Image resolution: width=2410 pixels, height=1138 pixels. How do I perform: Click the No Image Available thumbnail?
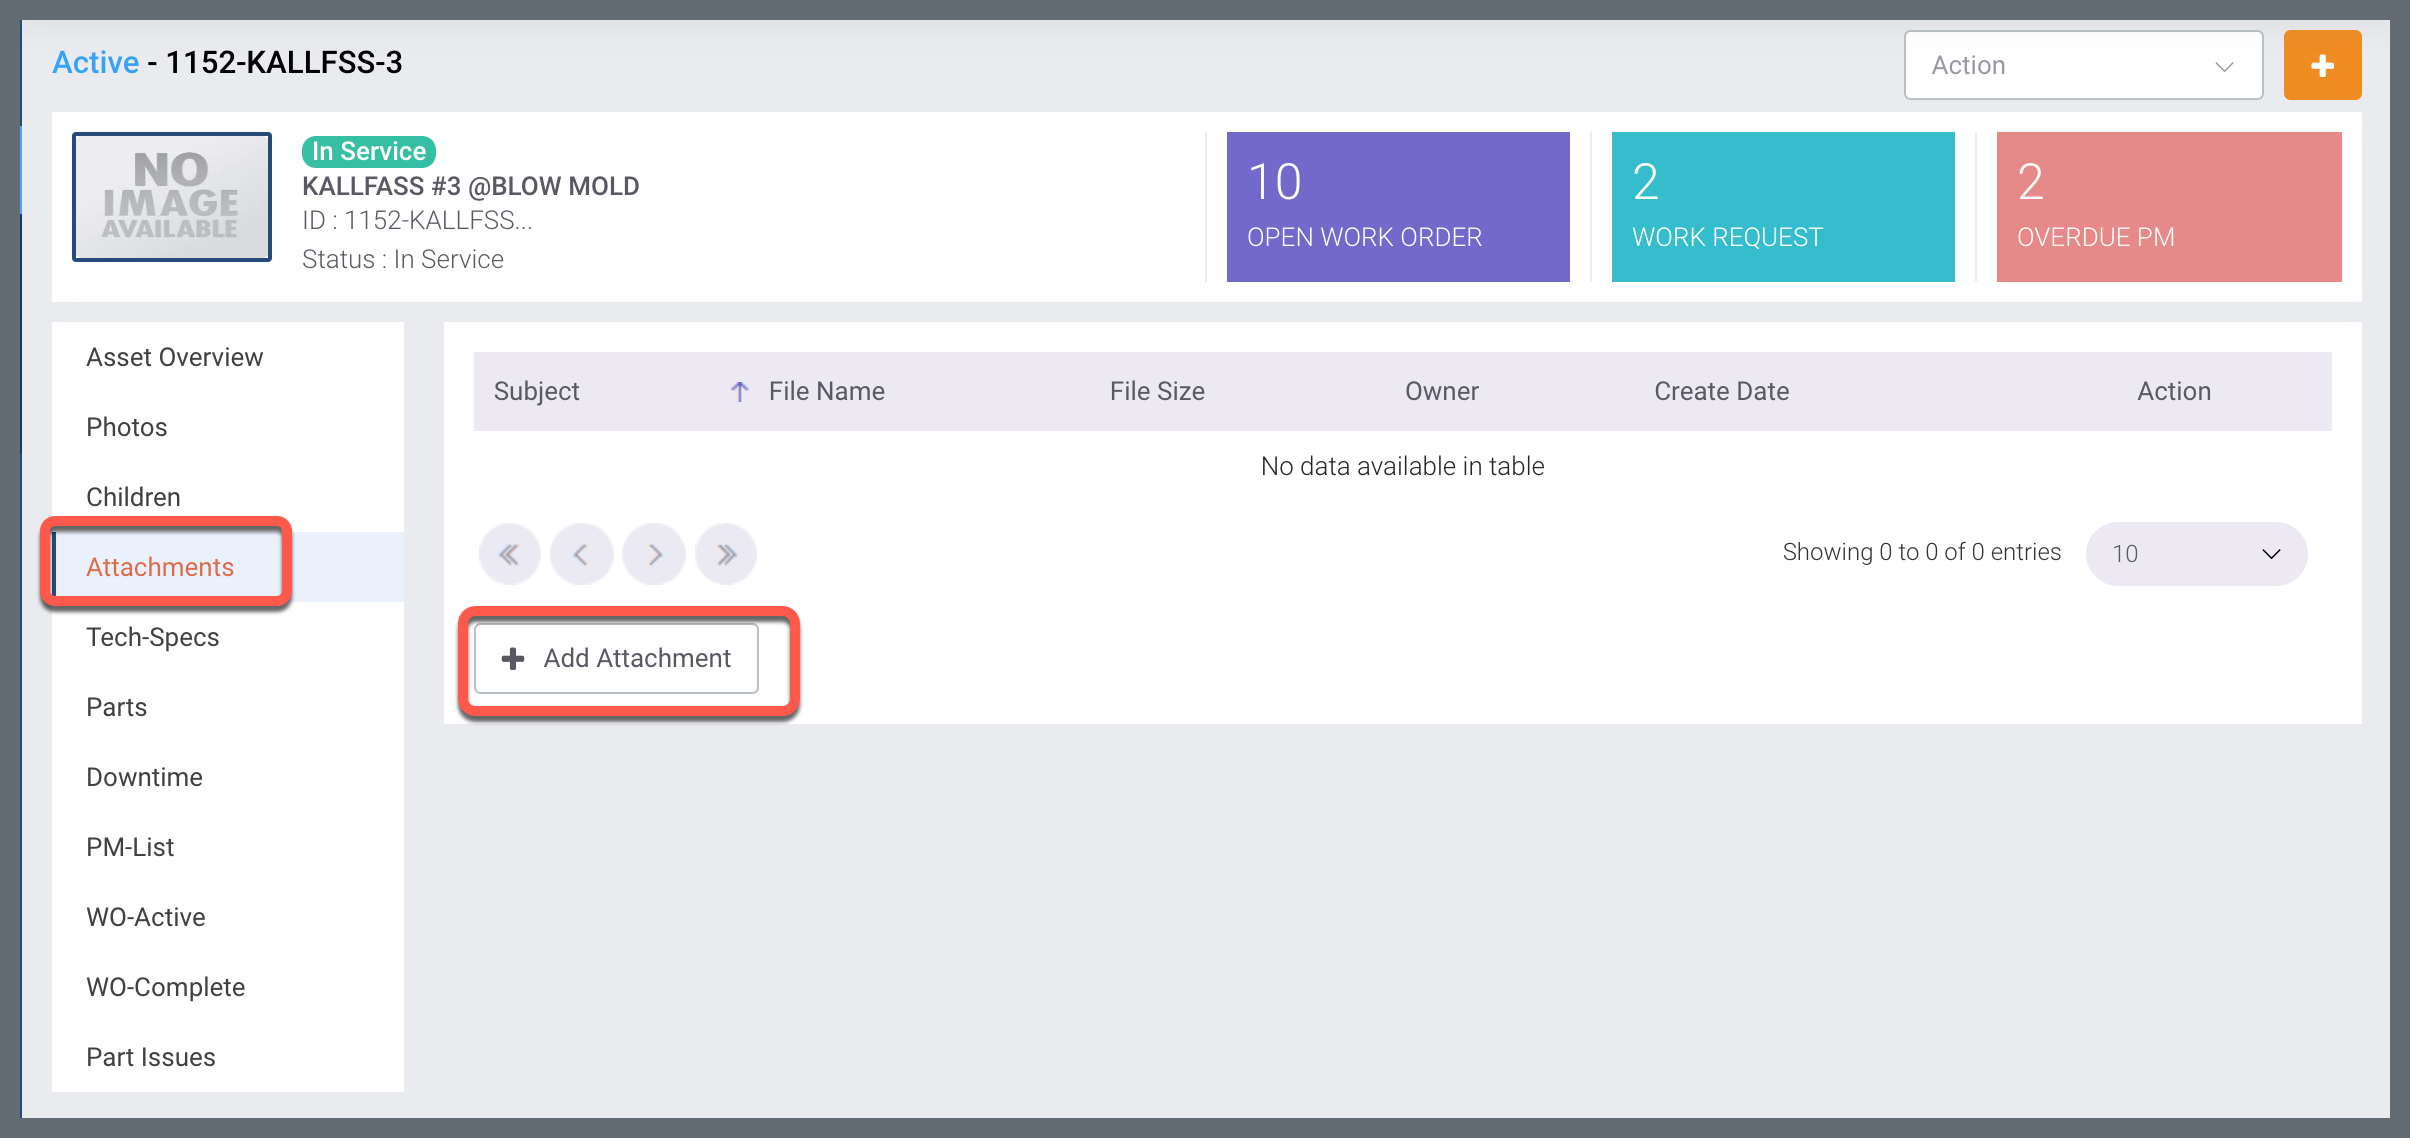click(172, 197)
